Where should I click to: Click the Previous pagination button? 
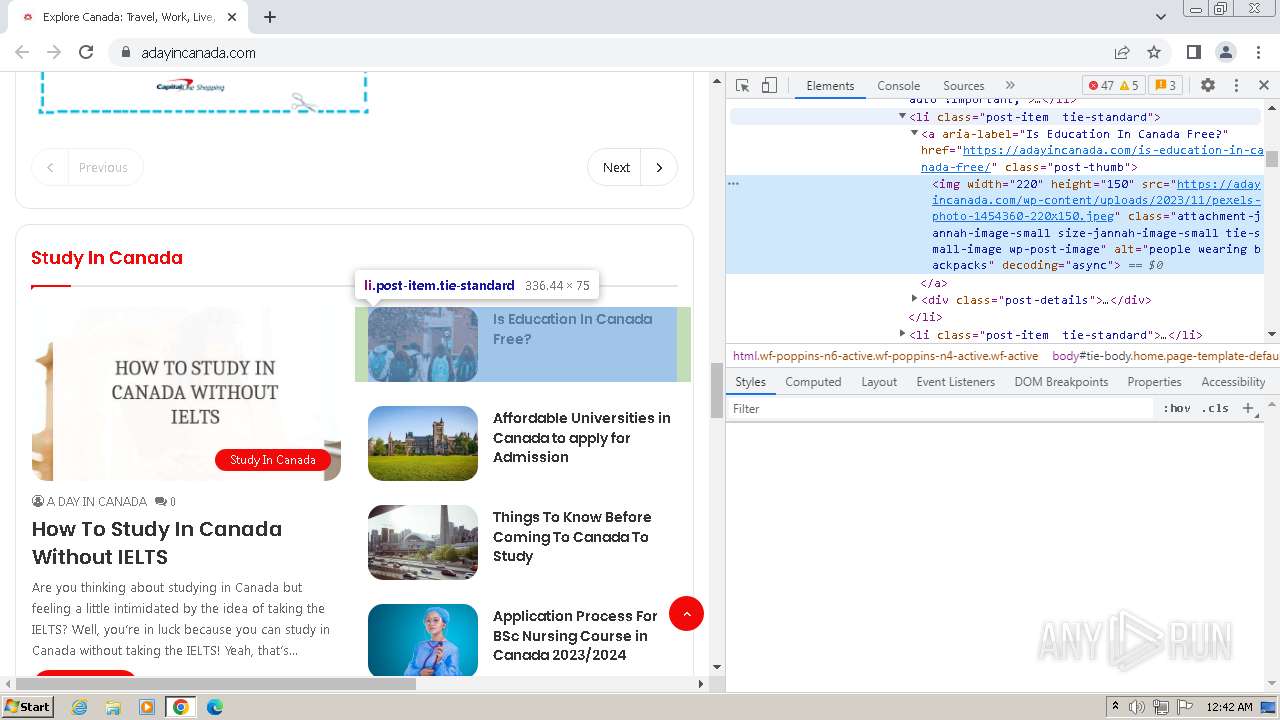tap(87, 167)
